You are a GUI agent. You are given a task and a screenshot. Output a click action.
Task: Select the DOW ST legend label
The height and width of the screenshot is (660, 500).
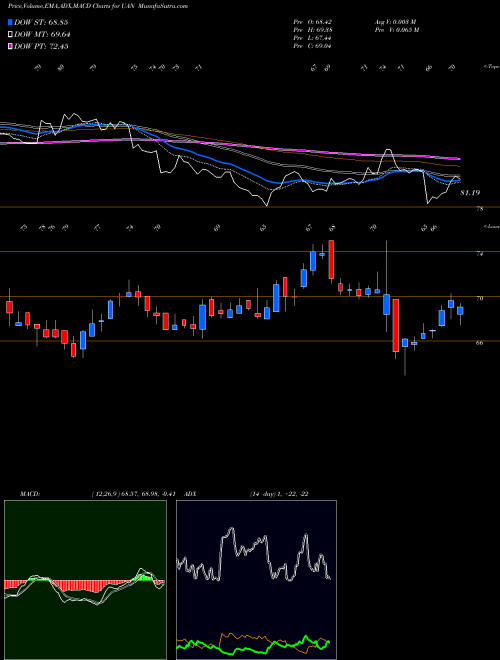click(41, 22)
